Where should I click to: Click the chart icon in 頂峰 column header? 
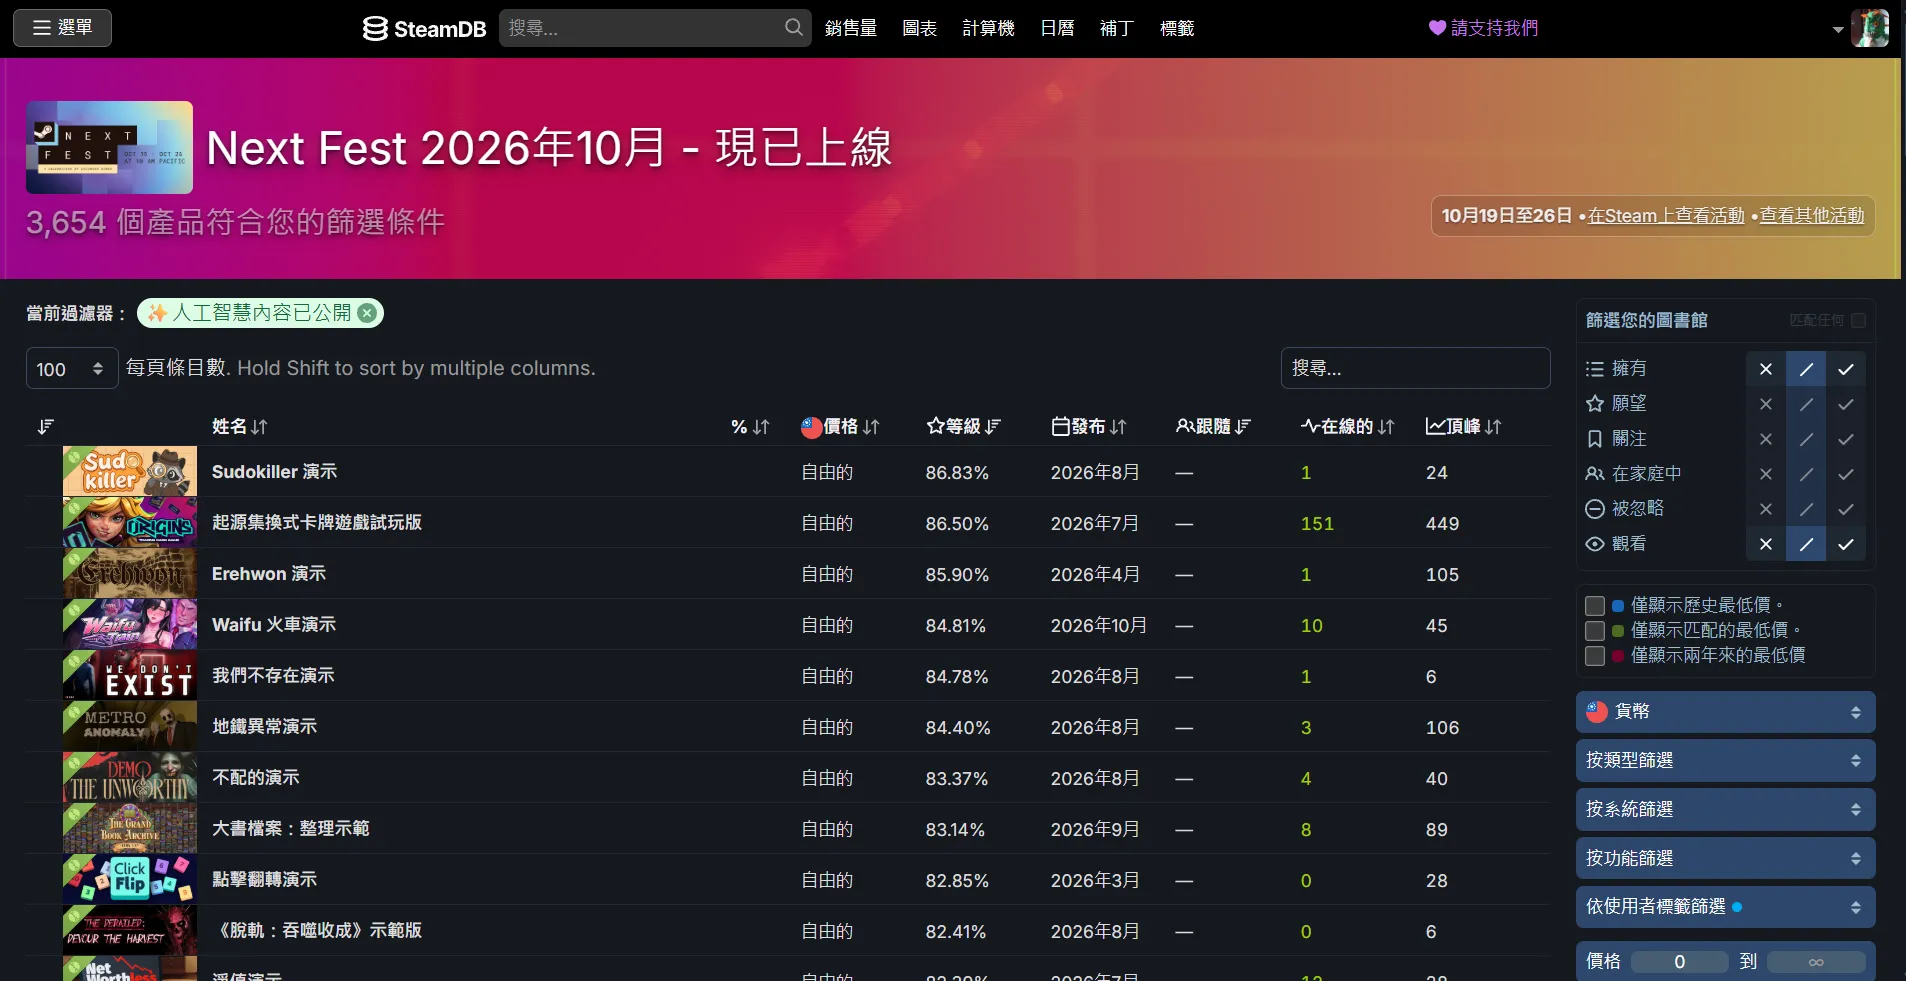(1436, 426)
